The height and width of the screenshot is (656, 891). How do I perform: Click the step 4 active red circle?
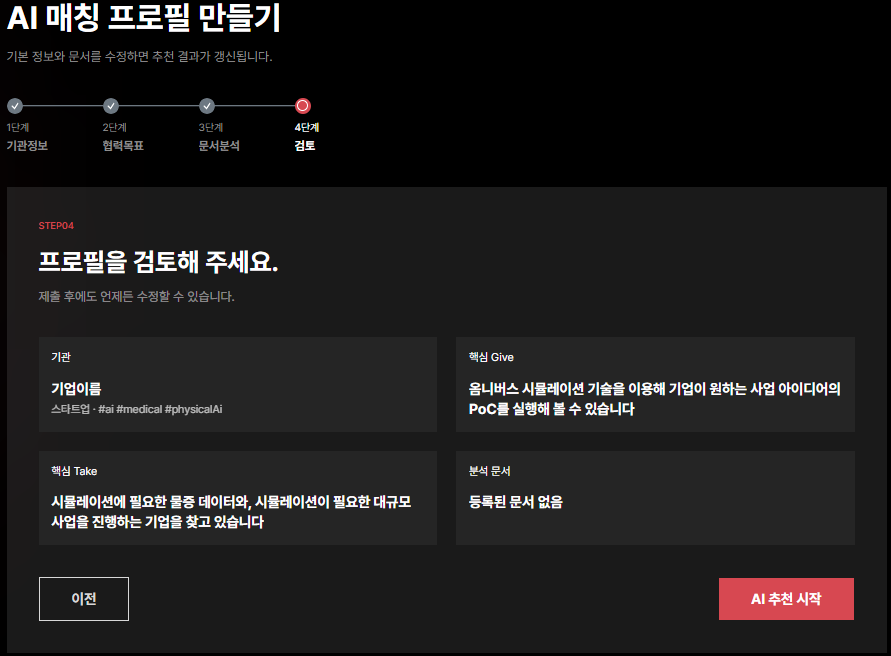click(303, 106)
